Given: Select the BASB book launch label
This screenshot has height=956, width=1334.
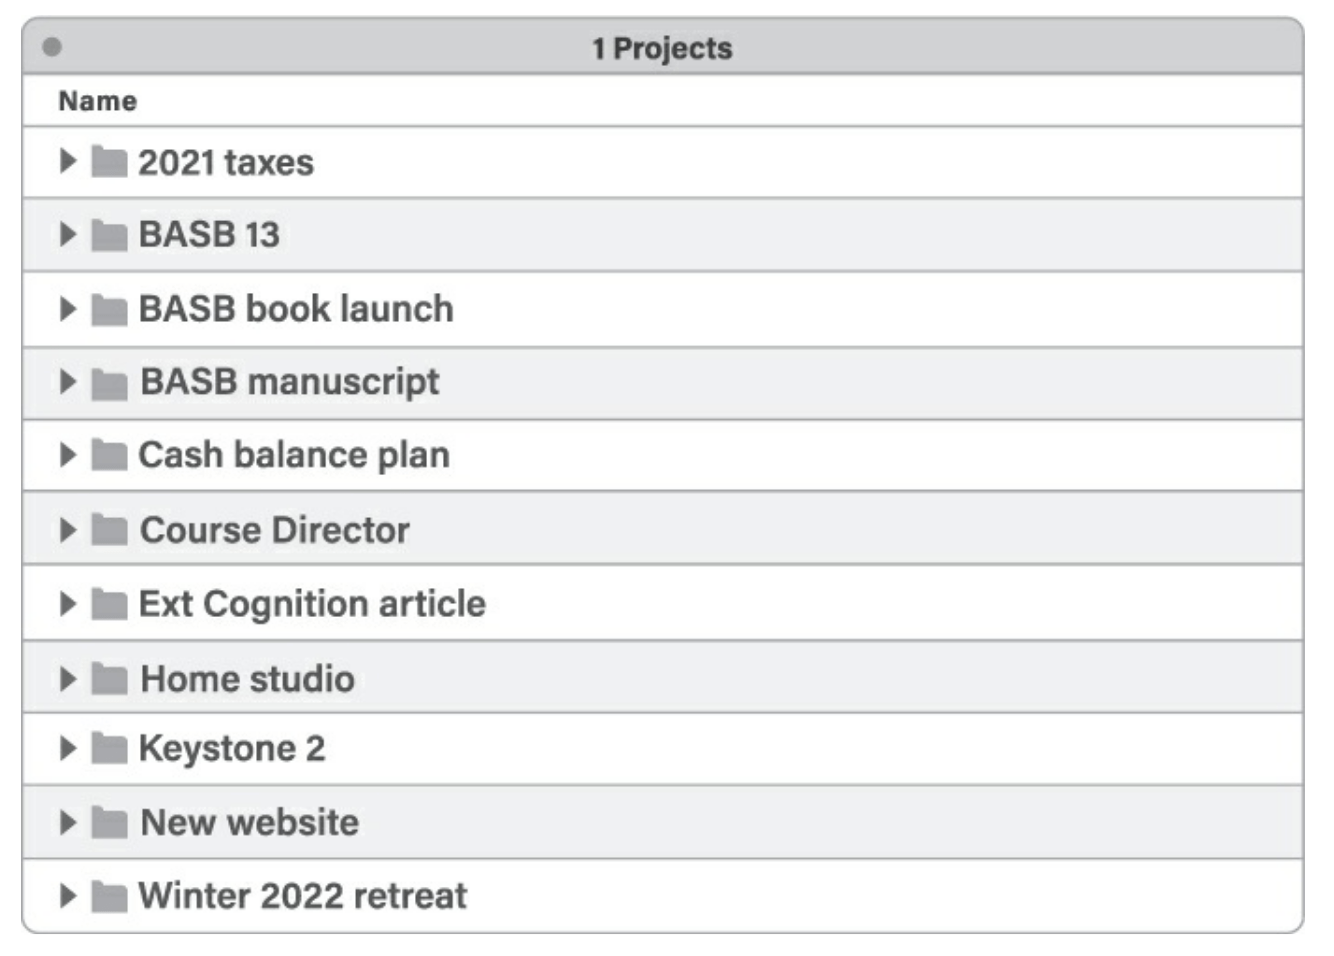Looking at the screenshot, I should 296,309.
